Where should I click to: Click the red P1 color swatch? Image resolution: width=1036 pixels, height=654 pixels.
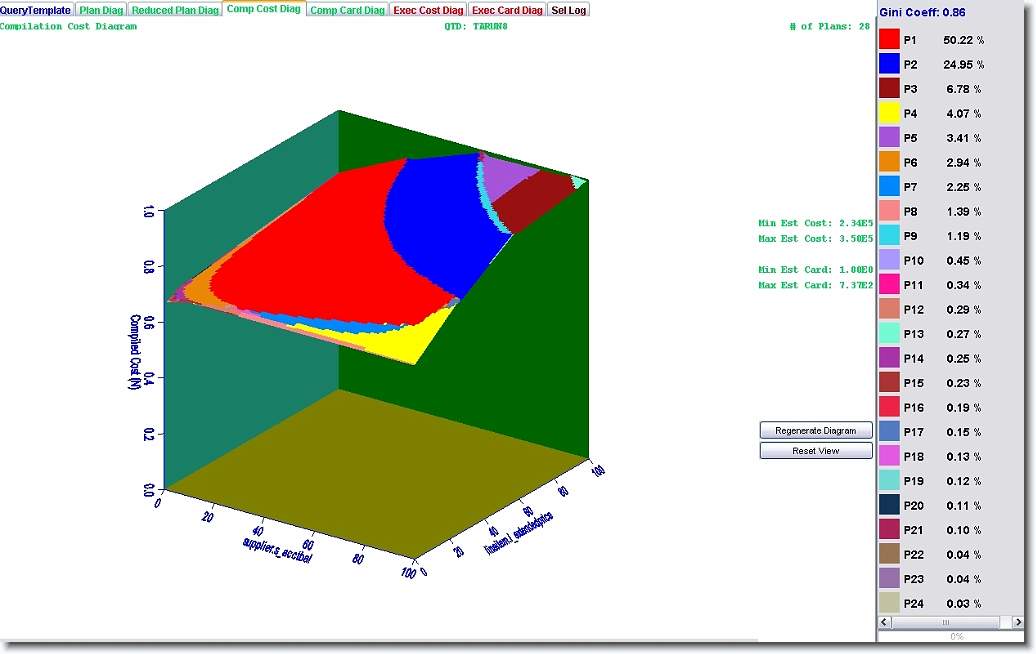tap(889, 40)
